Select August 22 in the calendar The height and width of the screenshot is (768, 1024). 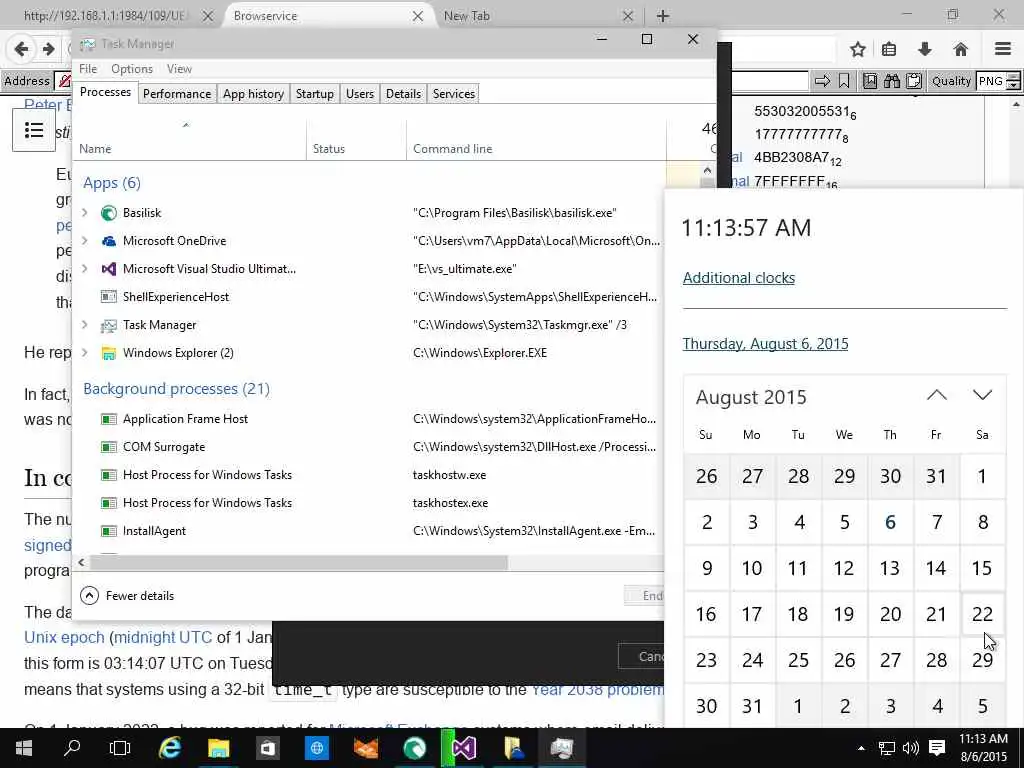click(982, 614)
